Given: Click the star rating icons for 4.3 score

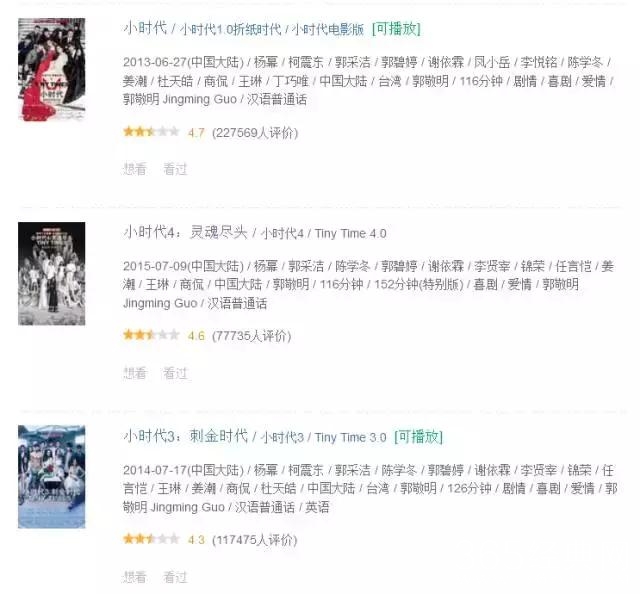Looking at the screenshot, I should (151, 539).
